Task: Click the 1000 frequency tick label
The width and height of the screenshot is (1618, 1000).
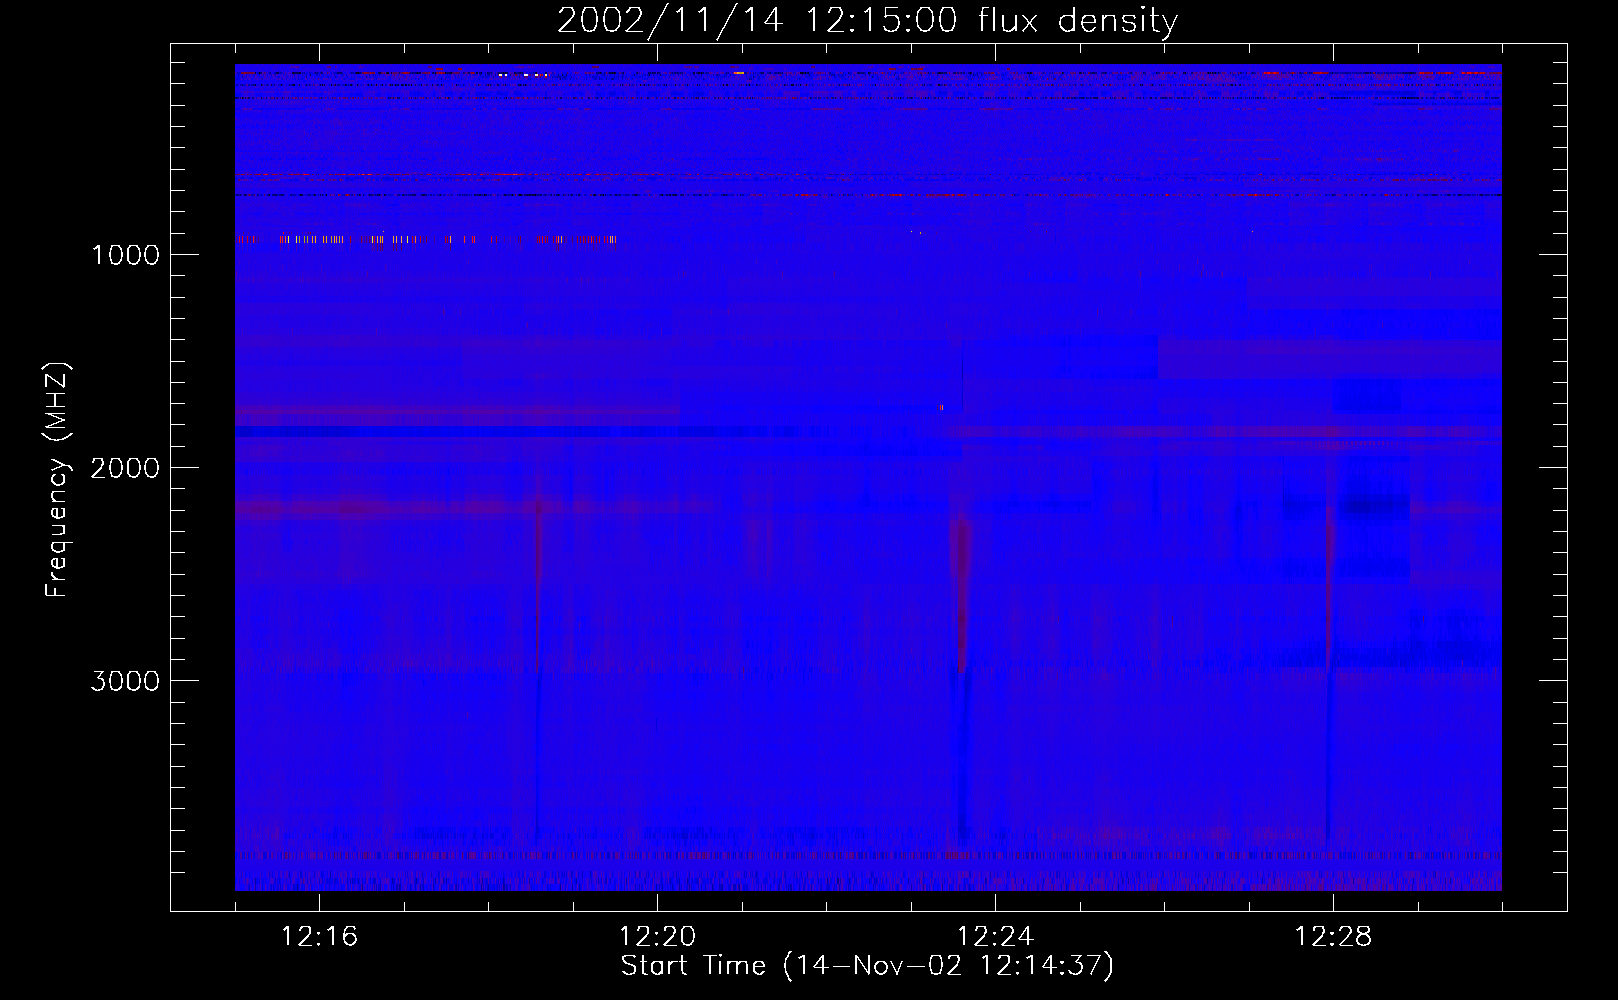Action: (125, 255)
